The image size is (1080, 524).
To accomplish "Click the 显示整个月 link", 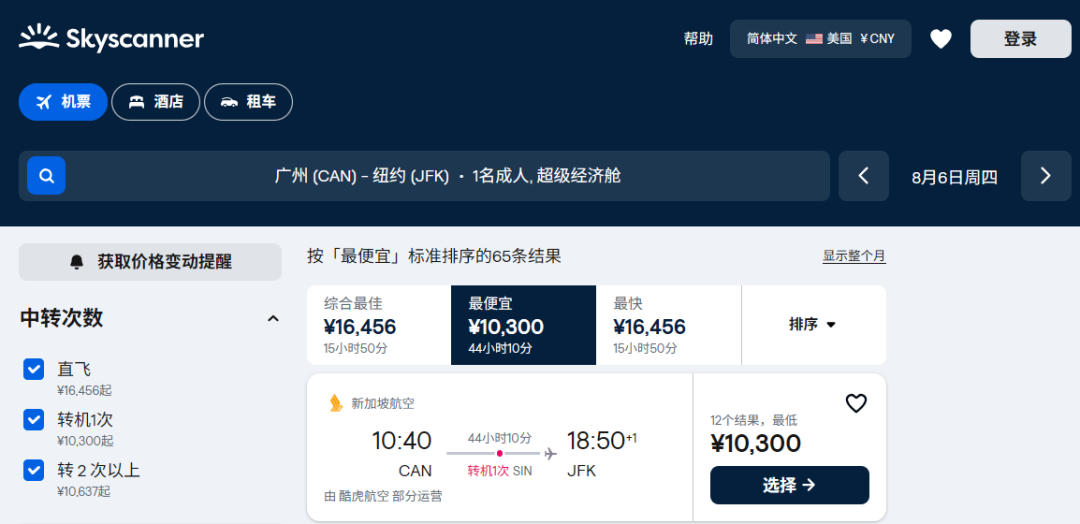I will pos(854,256).
